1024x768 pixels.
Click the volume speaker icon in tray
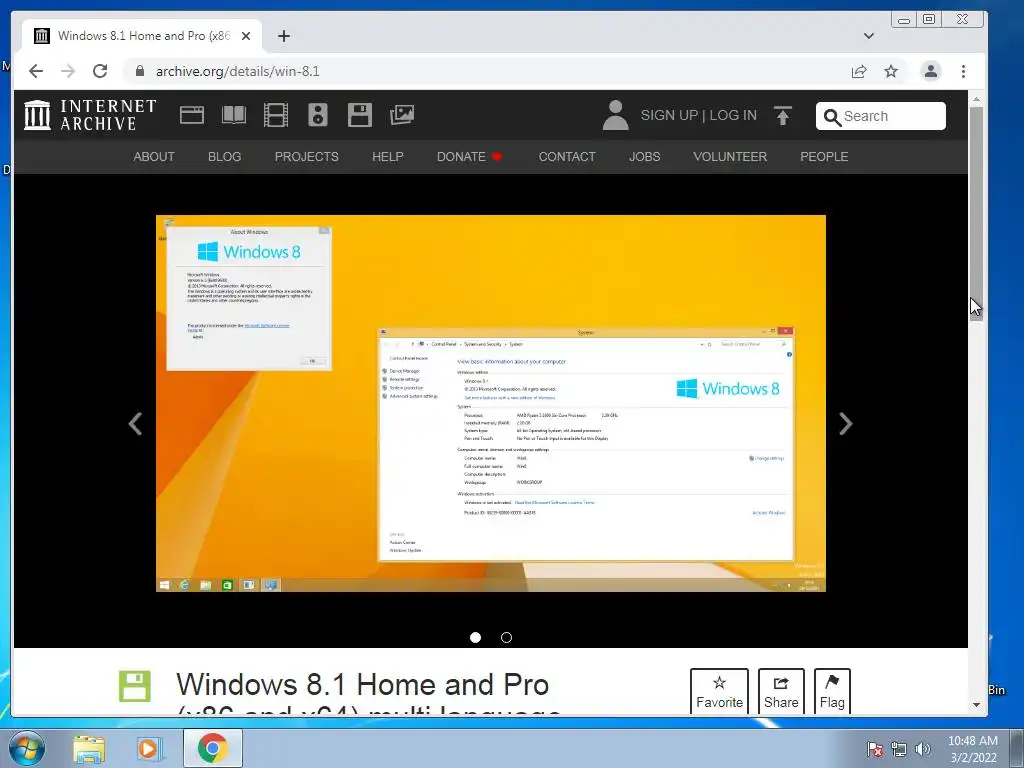[x=922, y=749]
